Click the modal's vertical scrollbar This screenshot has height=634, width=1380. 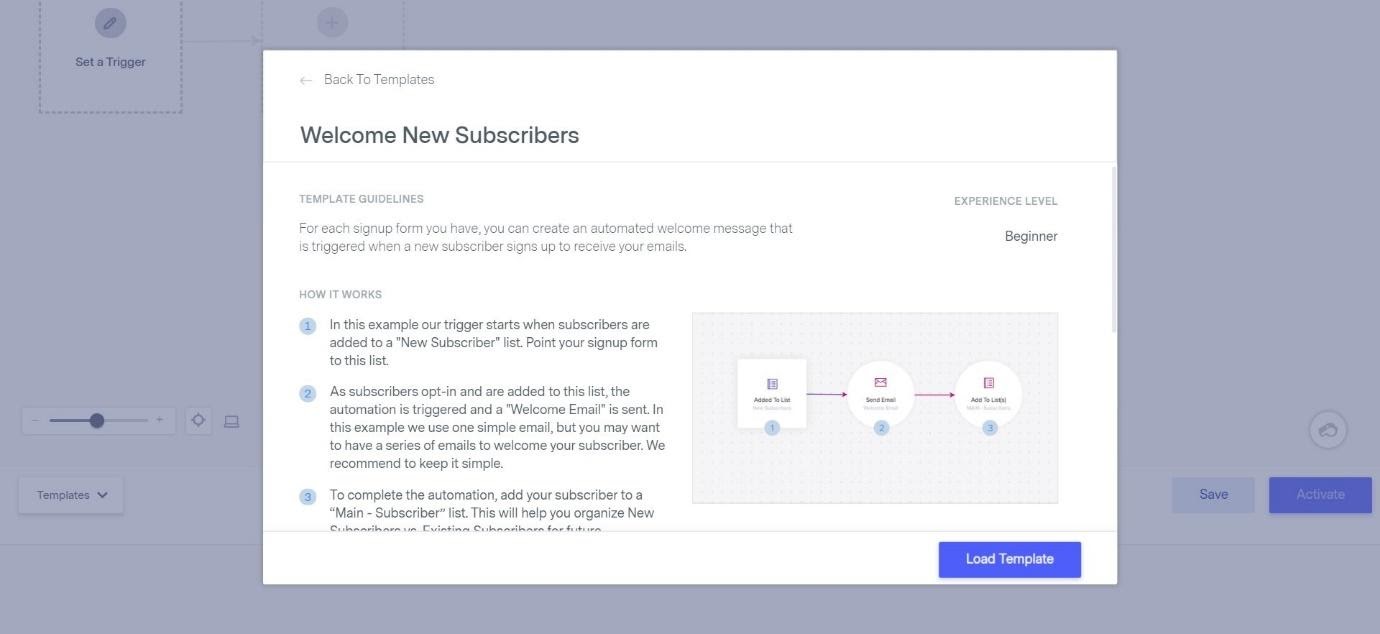point(1113,250)
